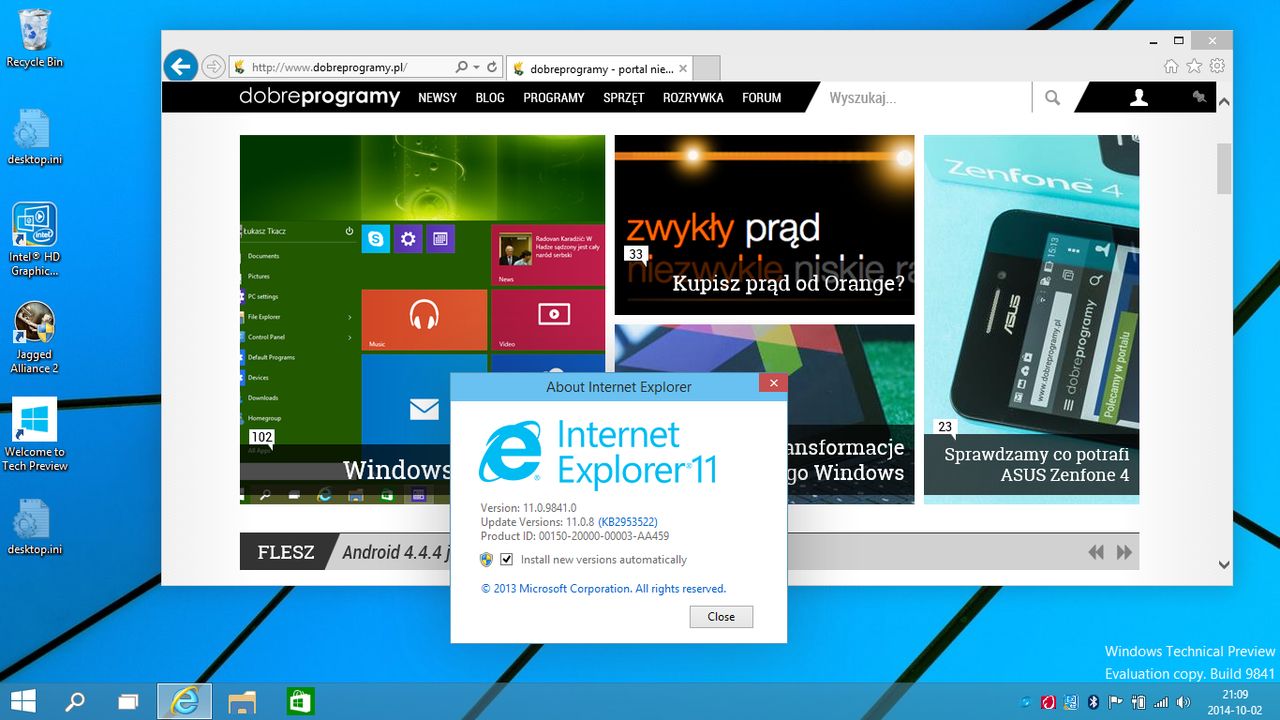The height and width of the screenshot is (720, 1280).
Task: Open Internet Explorer's Home icon
Action: coord(1171,66)
